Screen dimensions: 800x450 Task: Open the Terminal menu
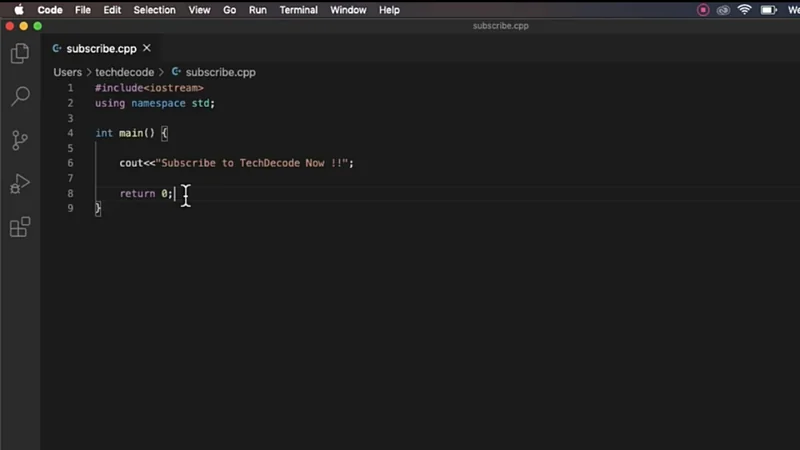pos(299,10)
